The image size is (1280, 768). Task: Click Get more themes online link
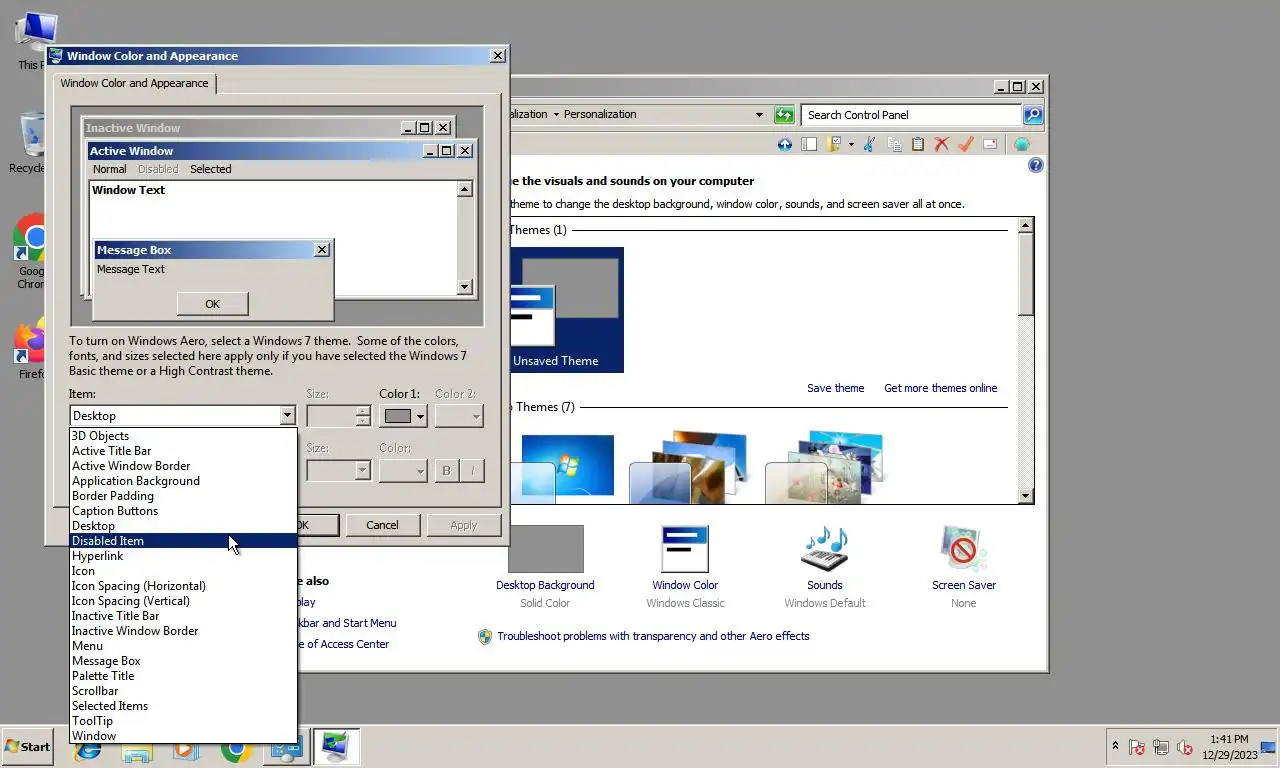(x=940, y=388)
